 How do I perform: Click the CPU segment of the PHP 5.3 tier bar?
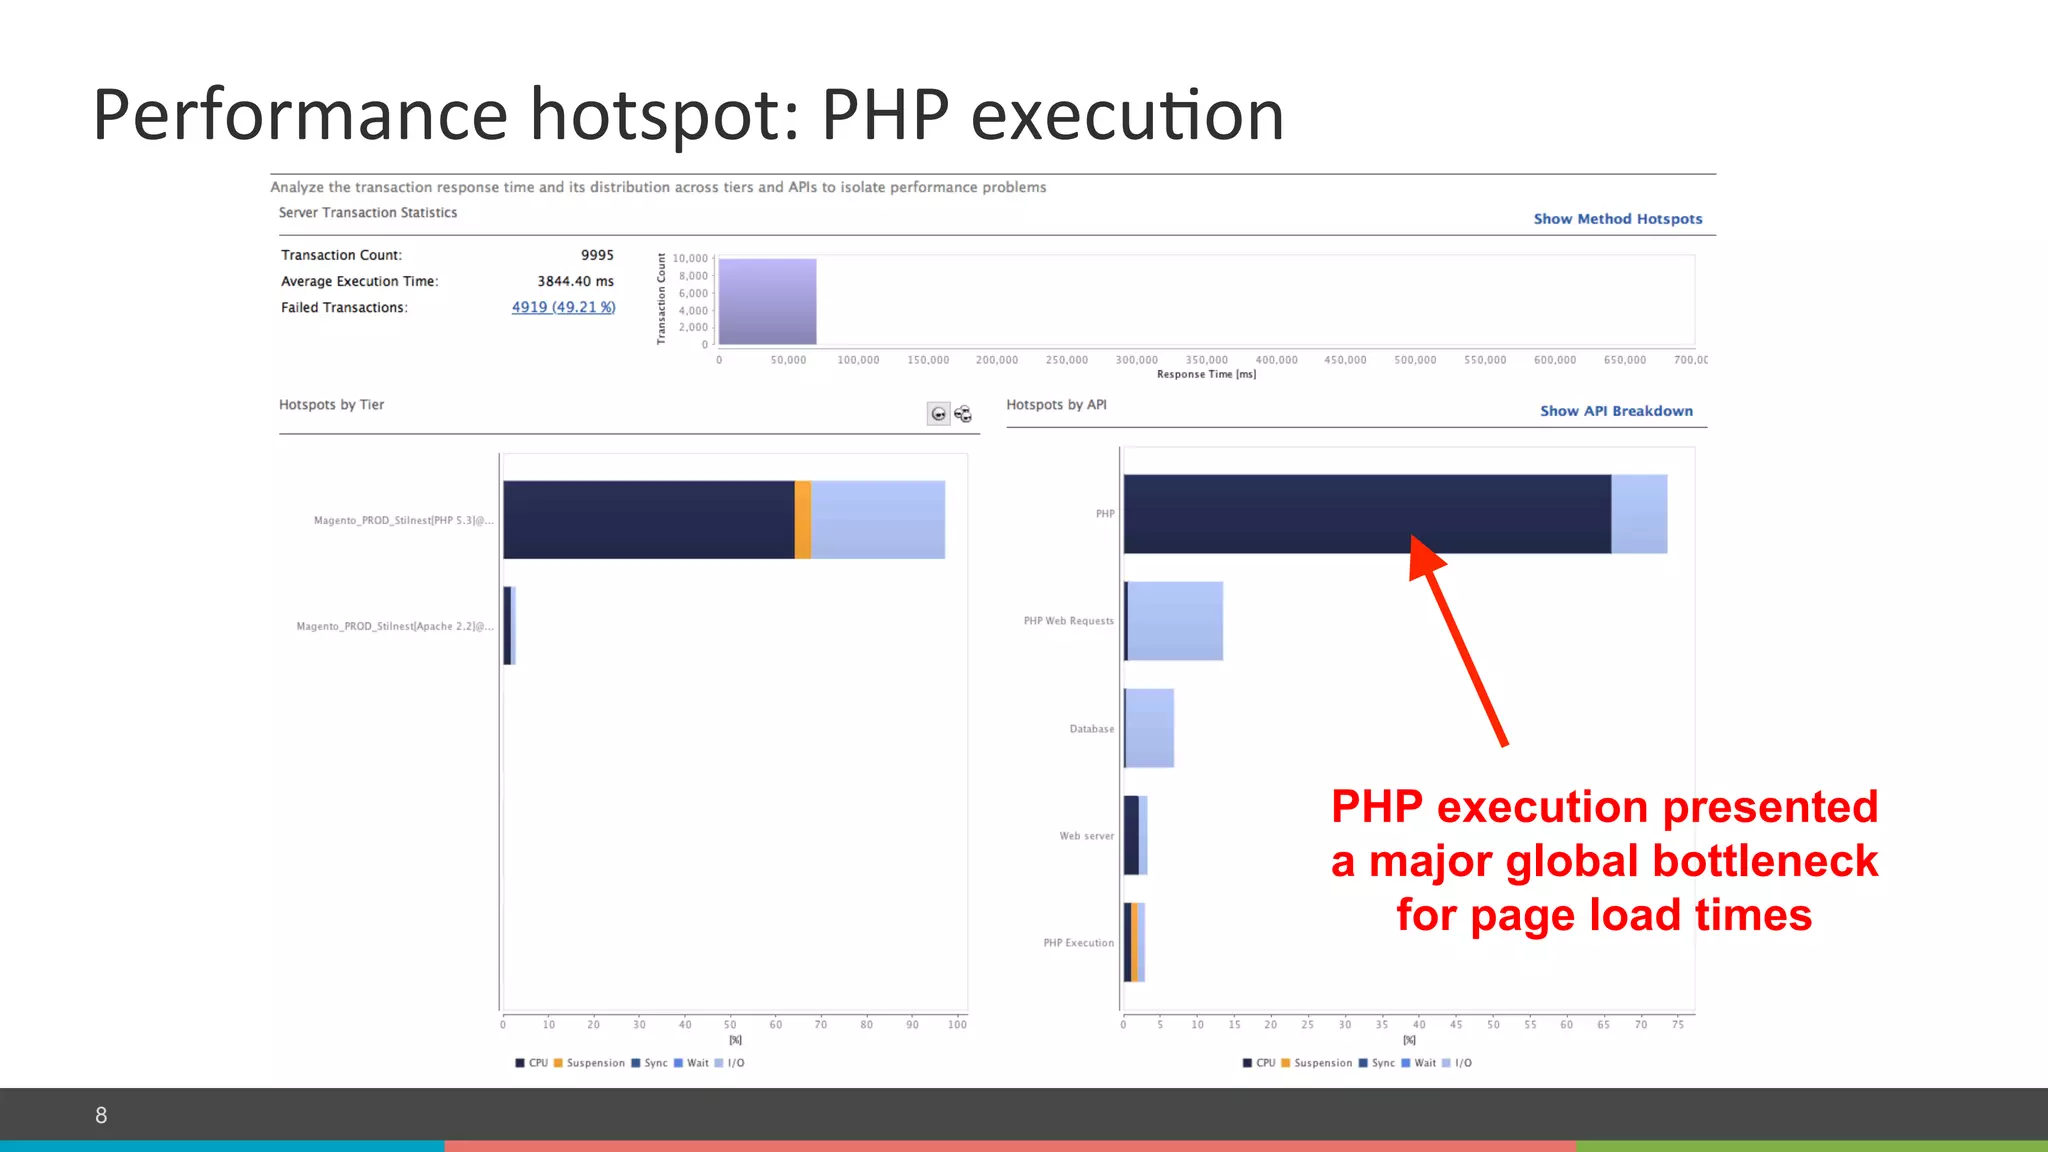(x=649, y=520)
